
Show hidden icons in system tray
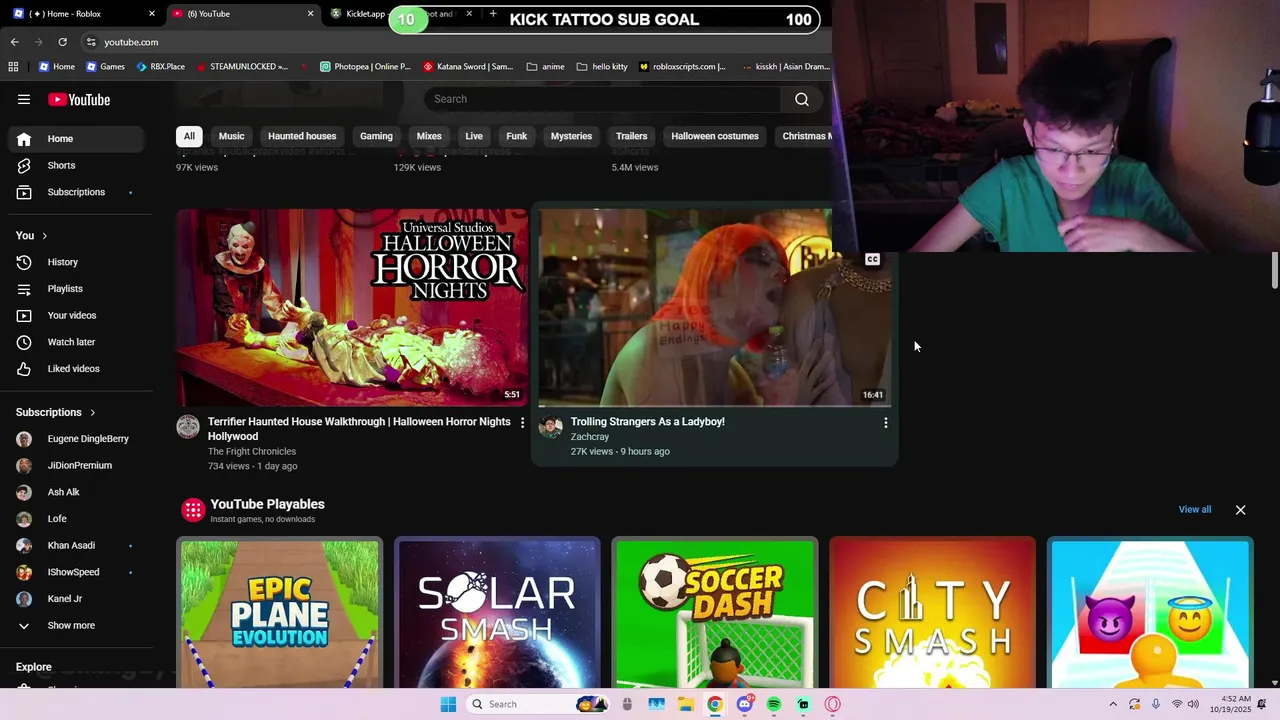[1112, 704]
